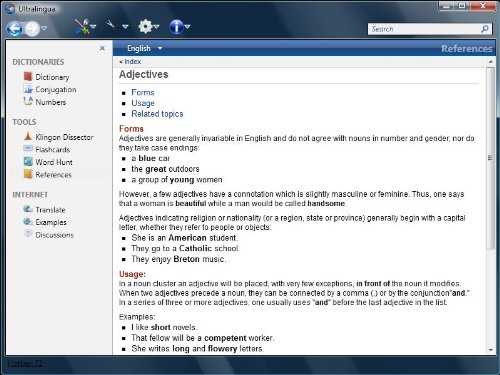The image size is (500, 375).
Task: Click the red Usage: heading text
Action: coord(132,274)
